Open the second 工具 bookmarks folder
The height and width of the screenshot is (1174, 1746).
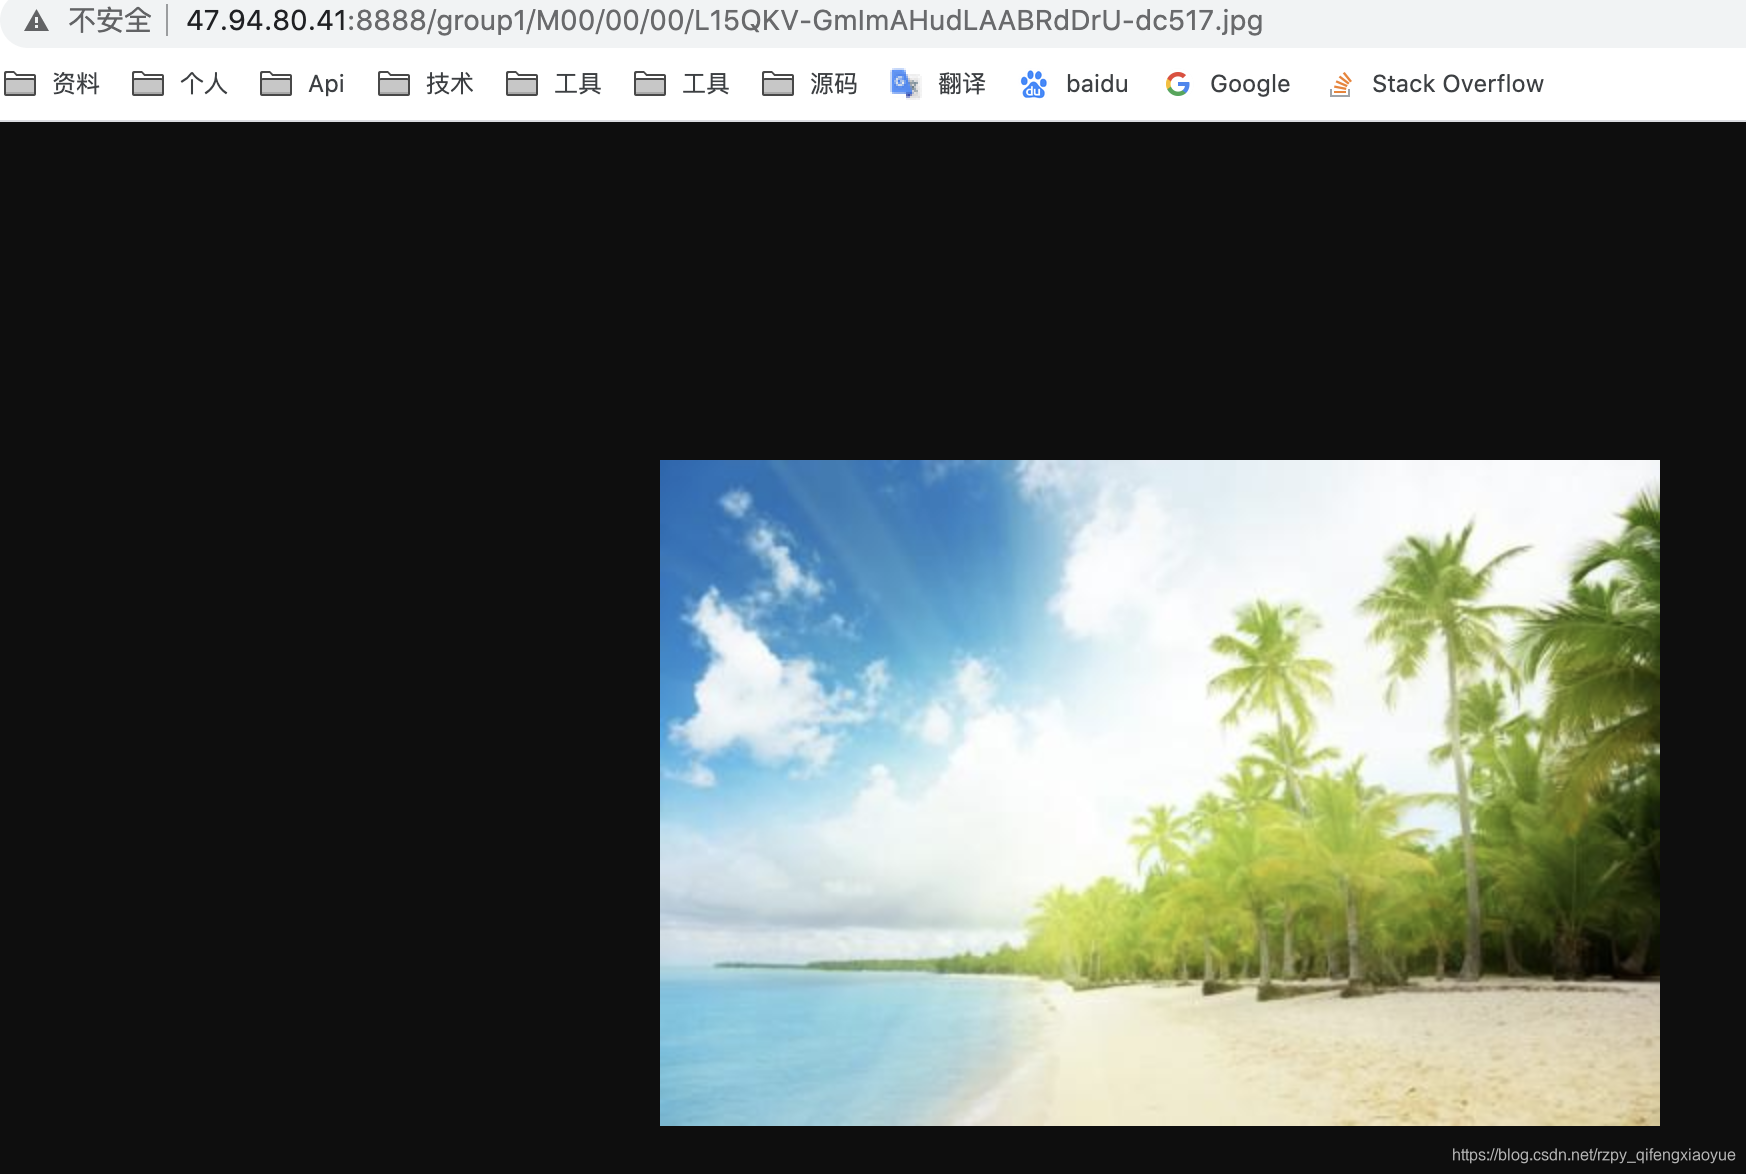(706, 84)
